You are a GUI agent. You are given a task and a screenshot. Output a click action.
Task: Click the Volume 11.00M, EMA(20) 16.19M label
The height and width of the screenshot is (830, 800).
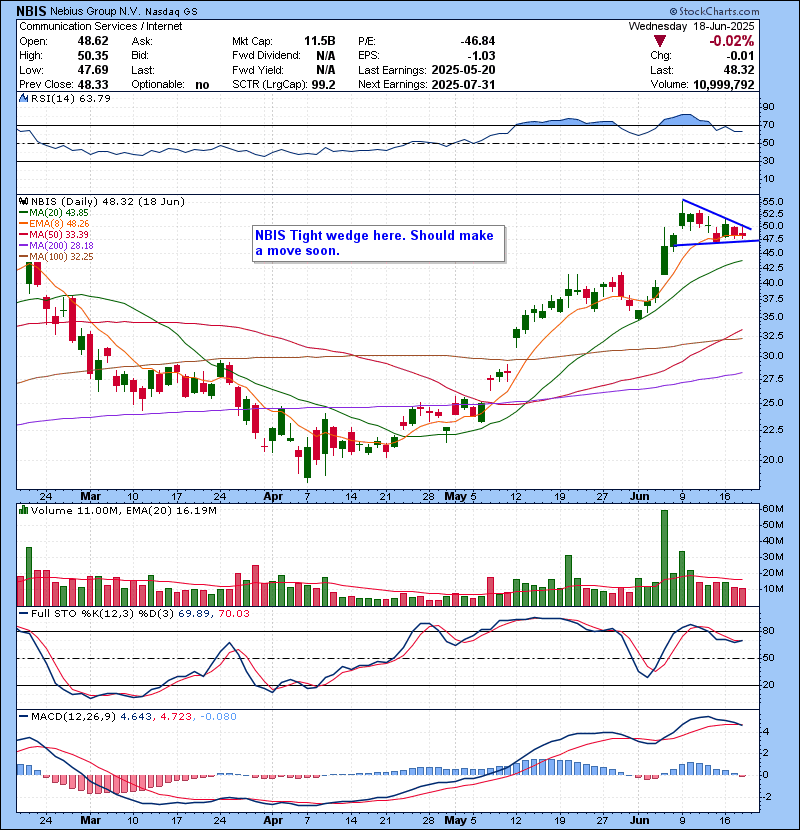(123, 511)
